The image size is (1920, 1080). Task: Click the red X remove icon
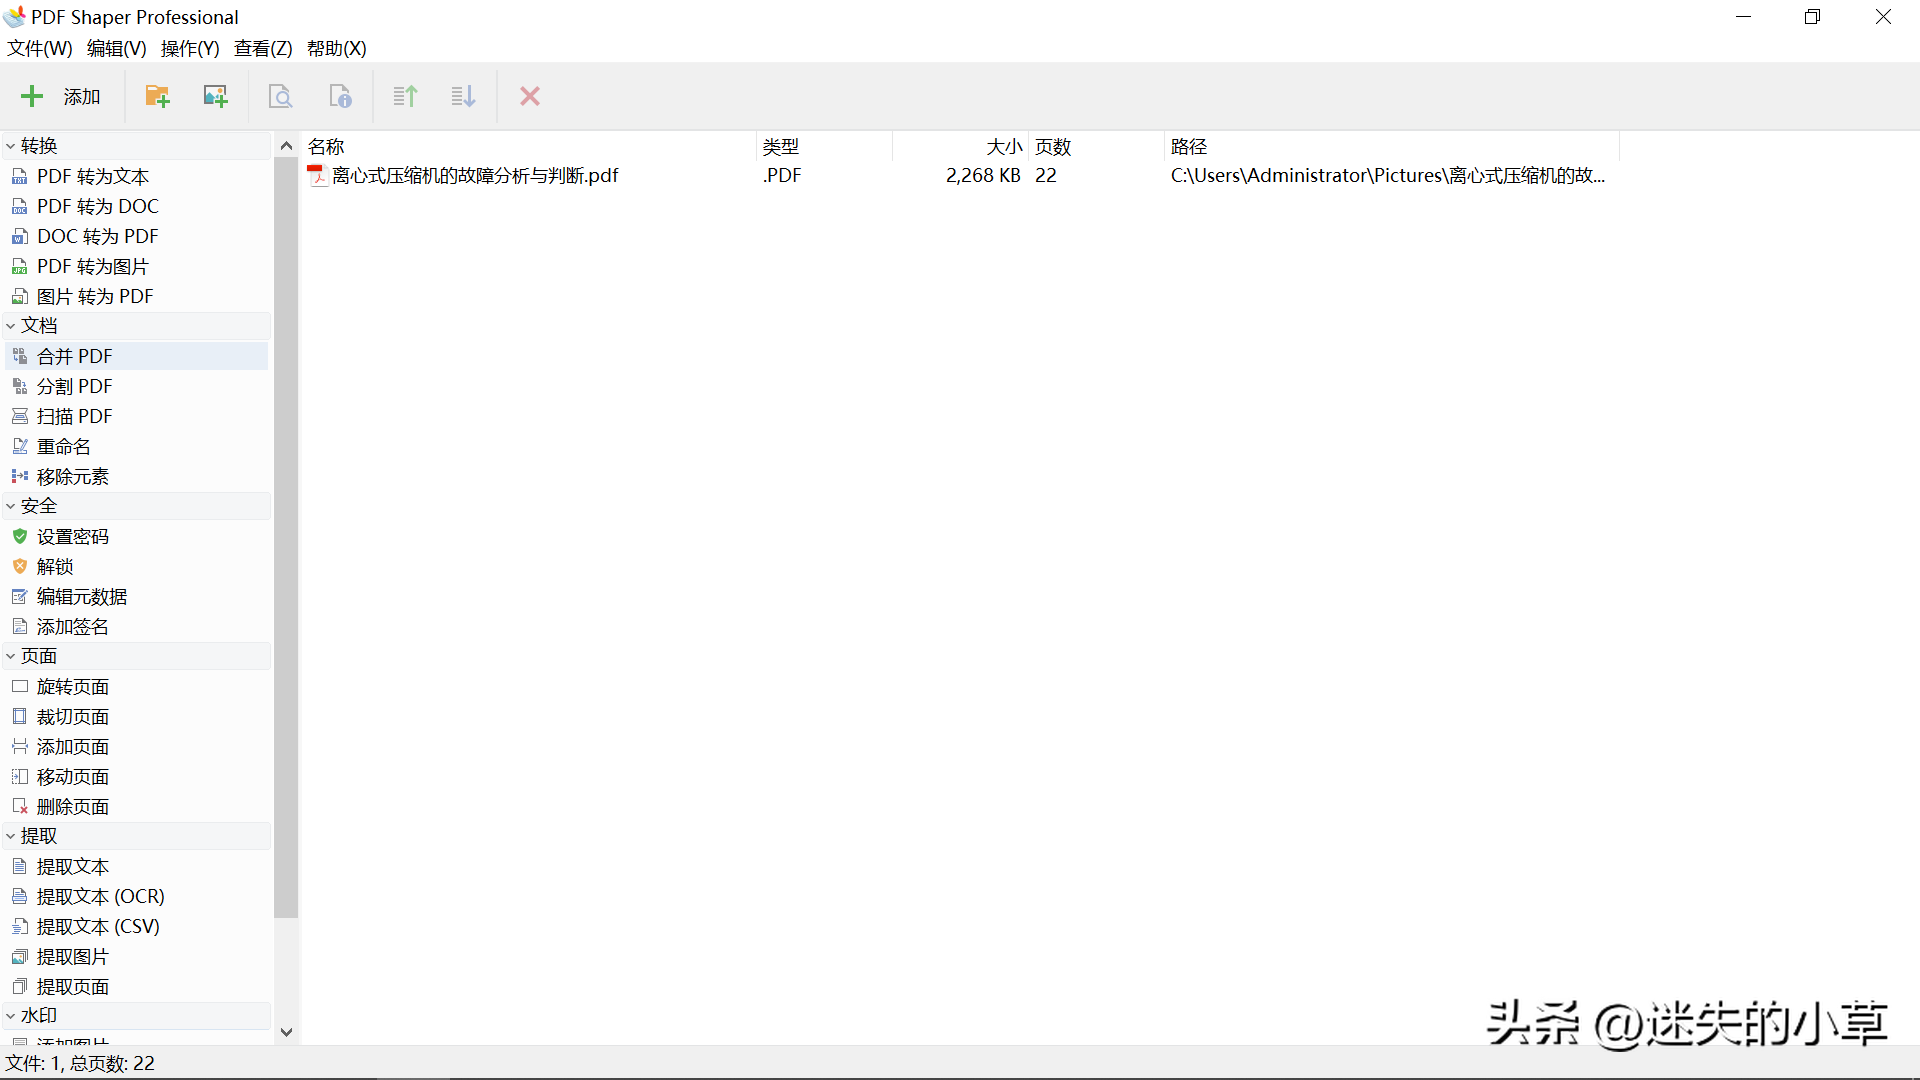[530, 96]
